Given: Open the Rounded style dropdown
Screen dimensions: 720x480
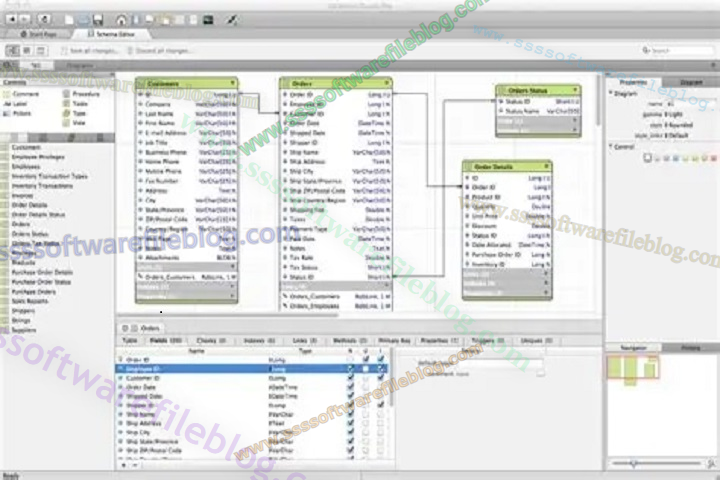Looking at the screenshot, I should (x=678, y=125).
